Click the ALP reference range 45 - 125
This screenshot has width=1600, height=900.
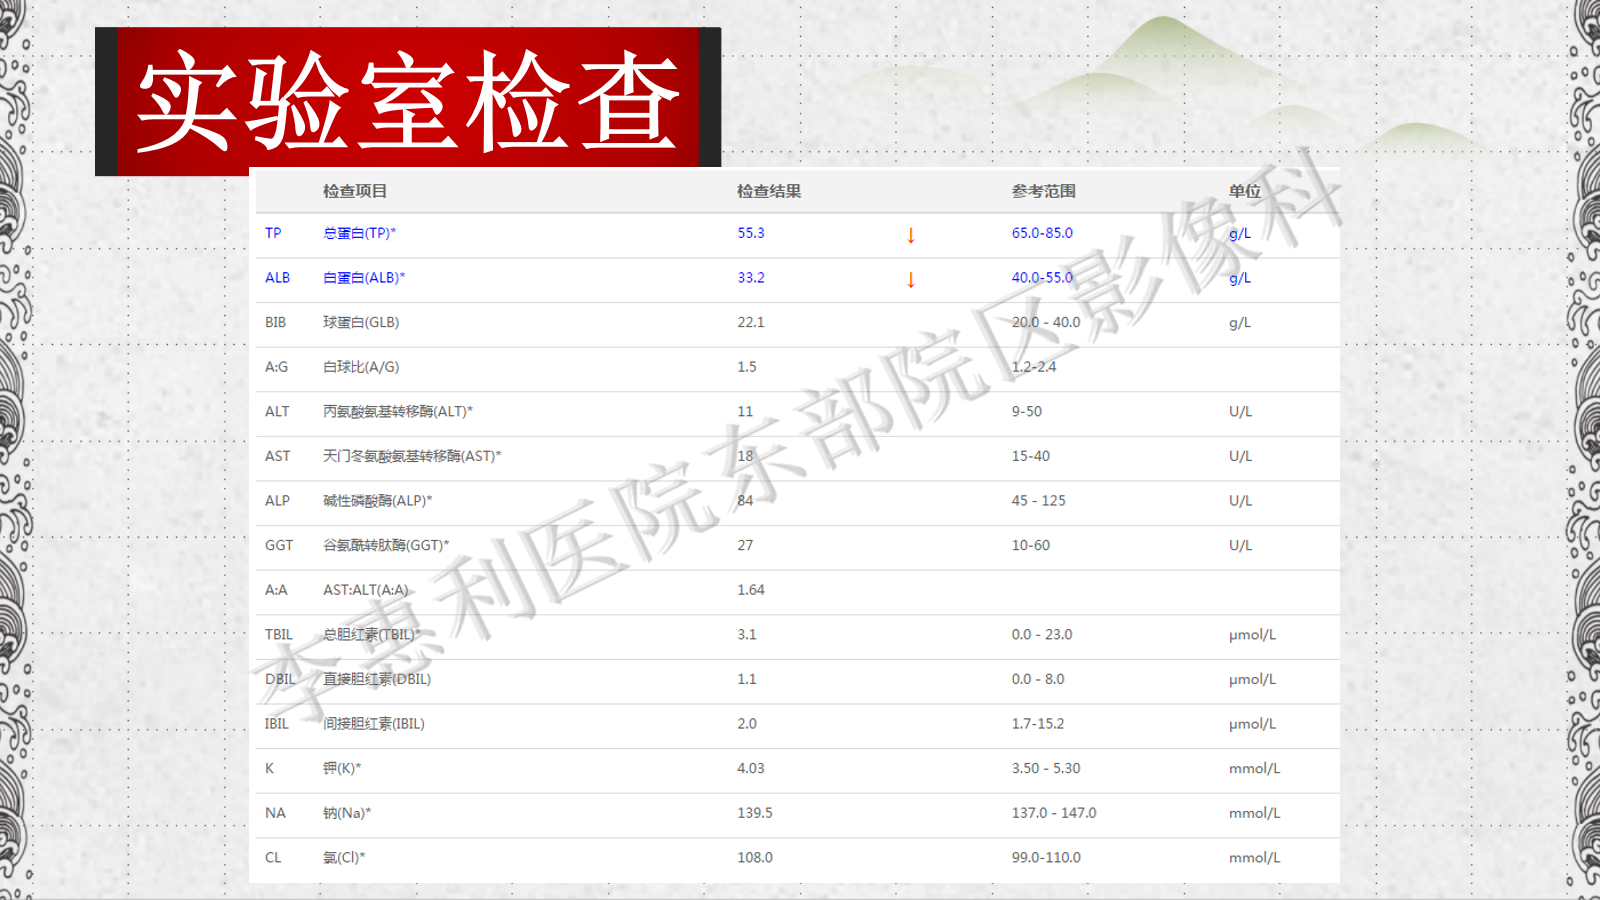pos(1039,501)
